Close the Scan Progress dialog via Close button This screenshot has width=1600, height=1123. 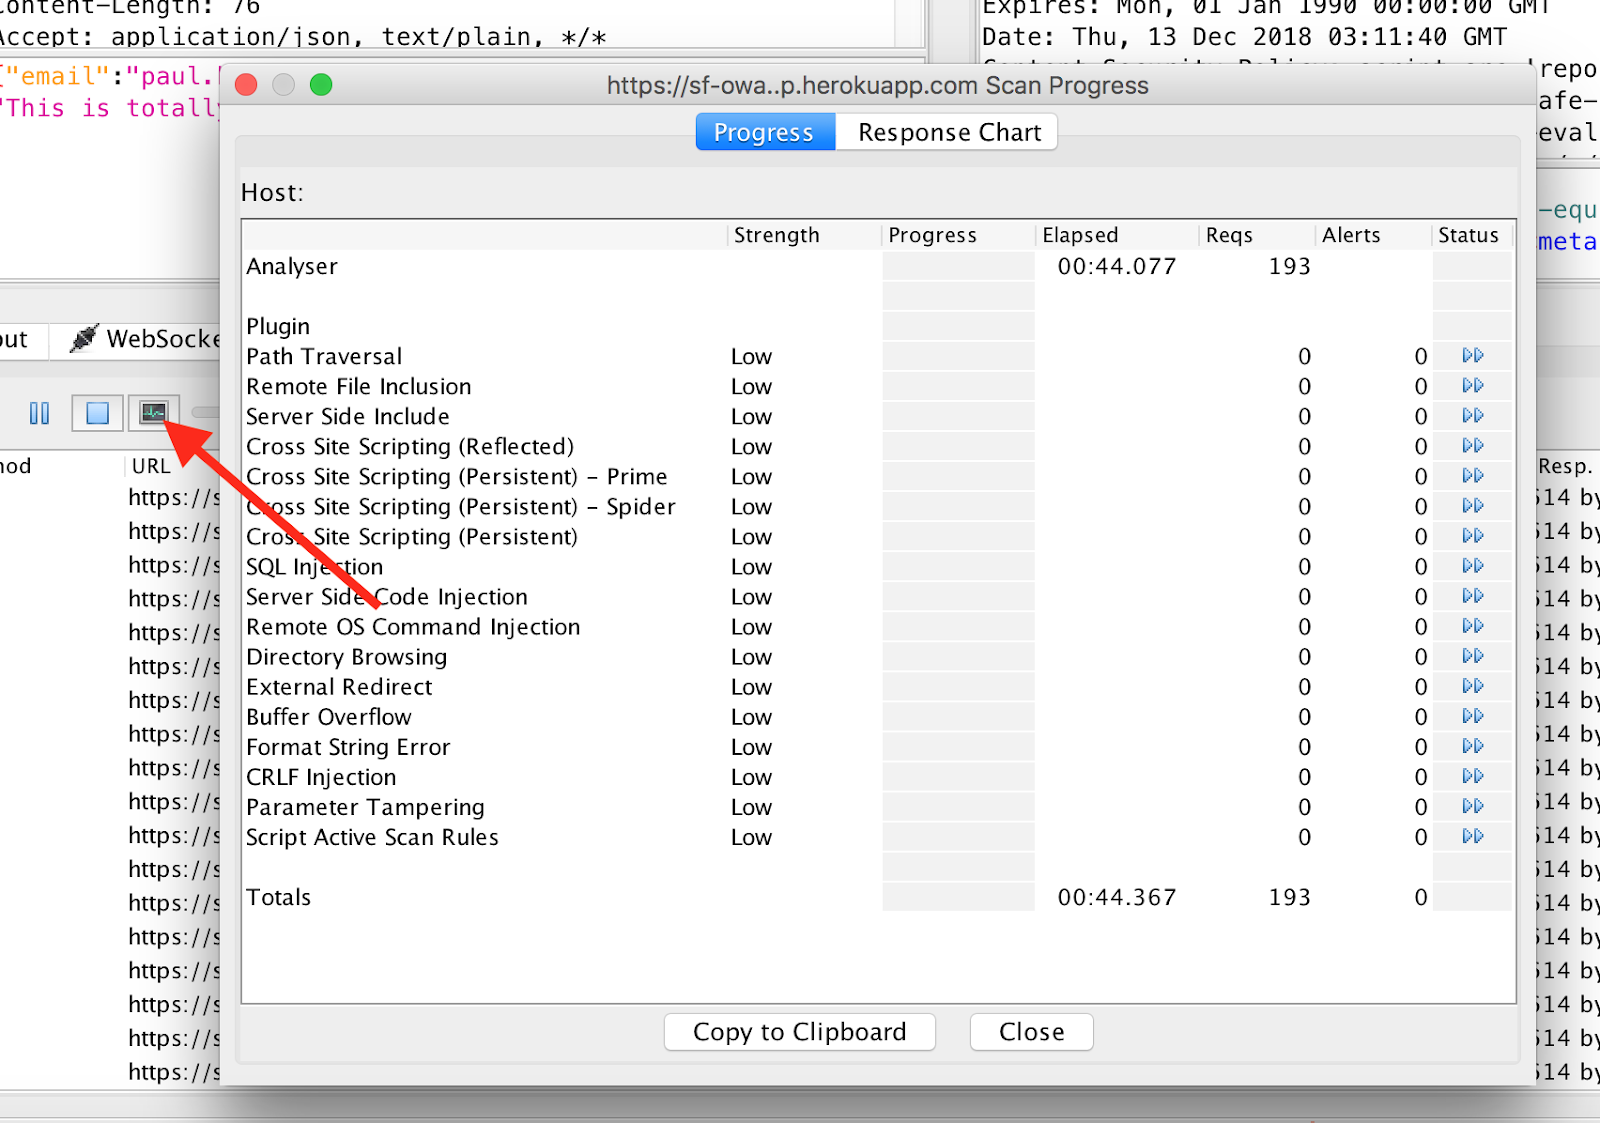coord(1030,1031)
